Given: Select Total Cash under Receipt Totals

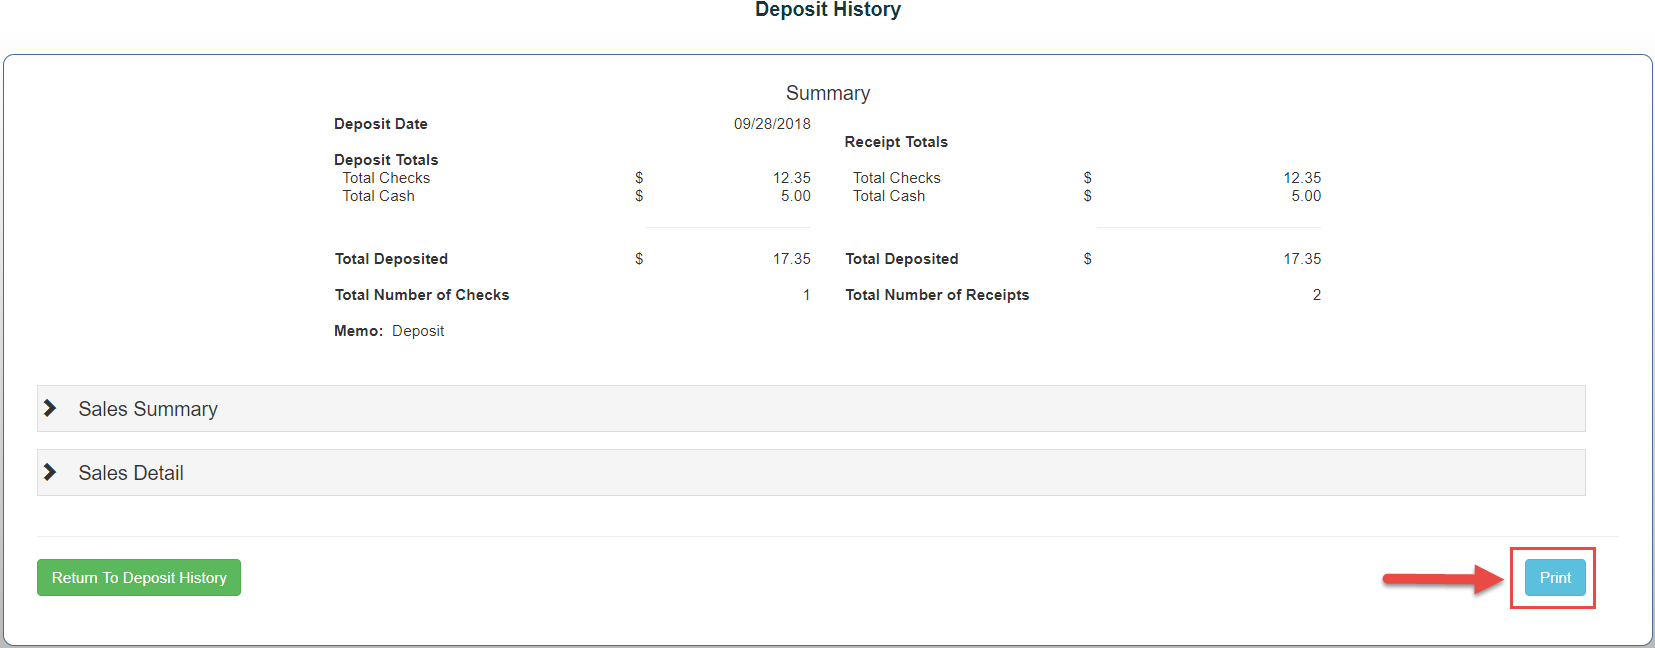Looking at the screenshot, I should (x=889, y=196).
